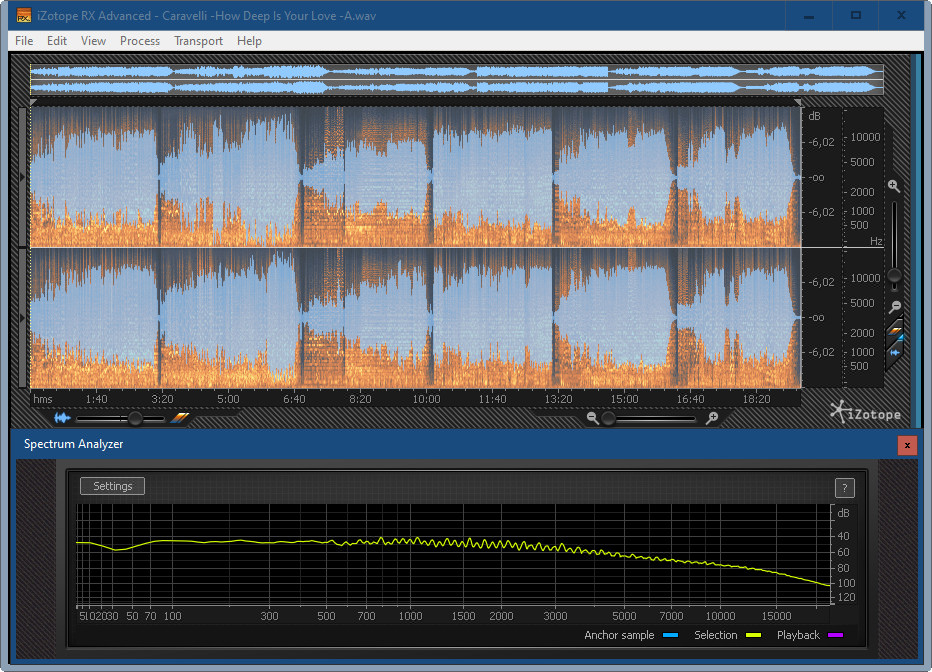Image resolution: width=932 pixels, height=672 pixels.
Task: Click the horizontal zoom out magnifier
Action: point(593,418)
